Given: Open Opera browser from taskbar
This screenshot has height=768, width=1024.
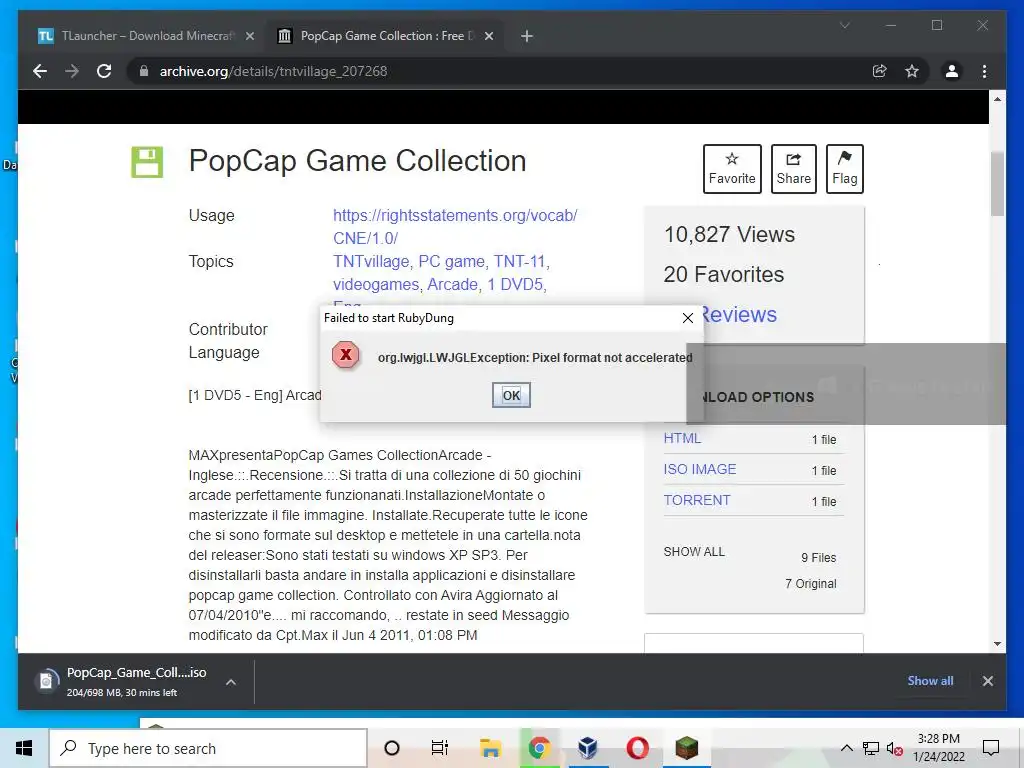Looking at the screenshot, I should pyautogui.click(x=637, y=748).
